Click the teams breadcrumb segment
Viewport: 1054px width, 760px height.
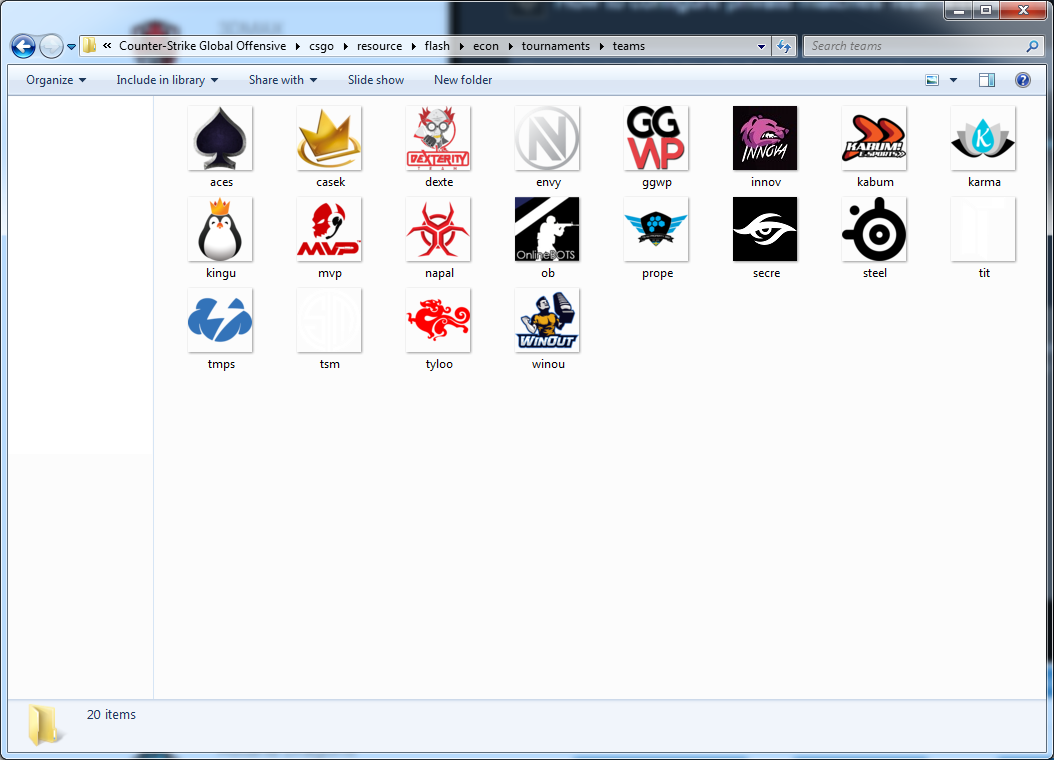coord(629,46)
